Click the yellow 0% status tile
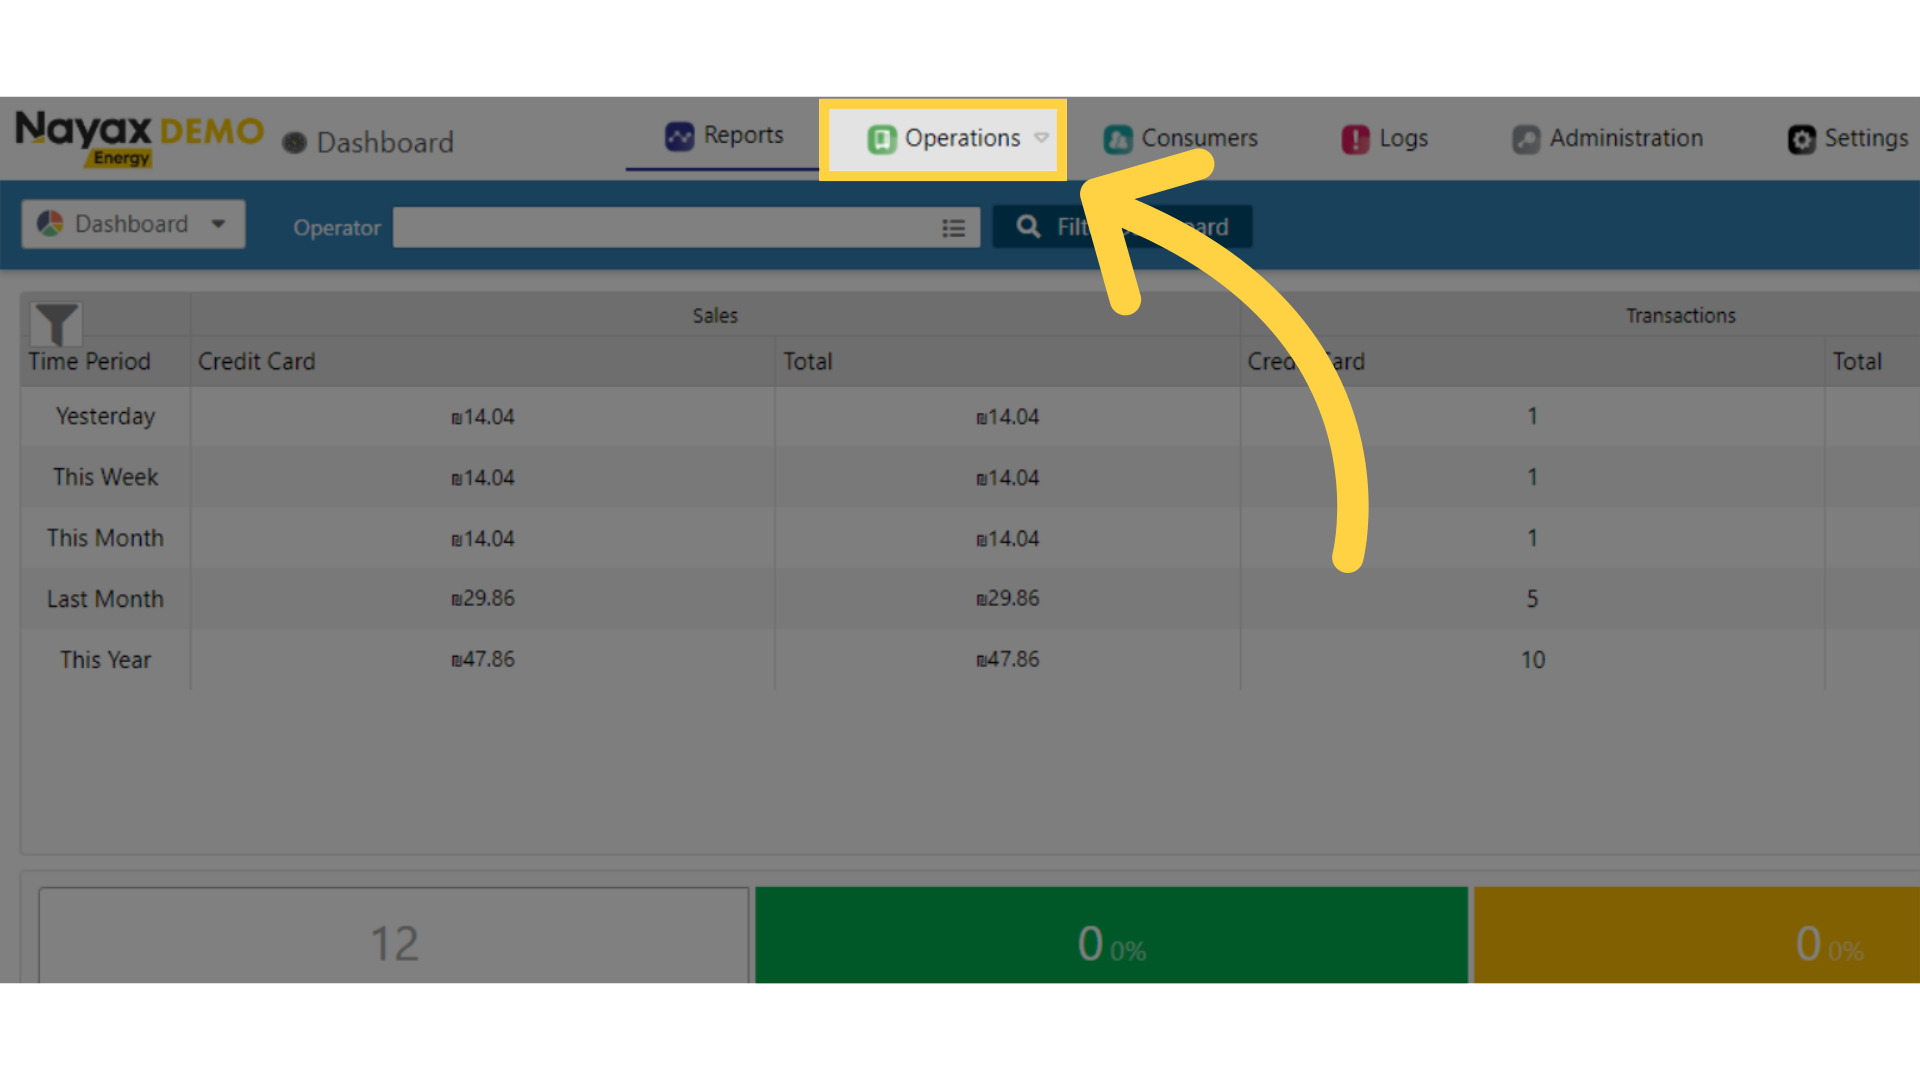 coord(1700,935)
